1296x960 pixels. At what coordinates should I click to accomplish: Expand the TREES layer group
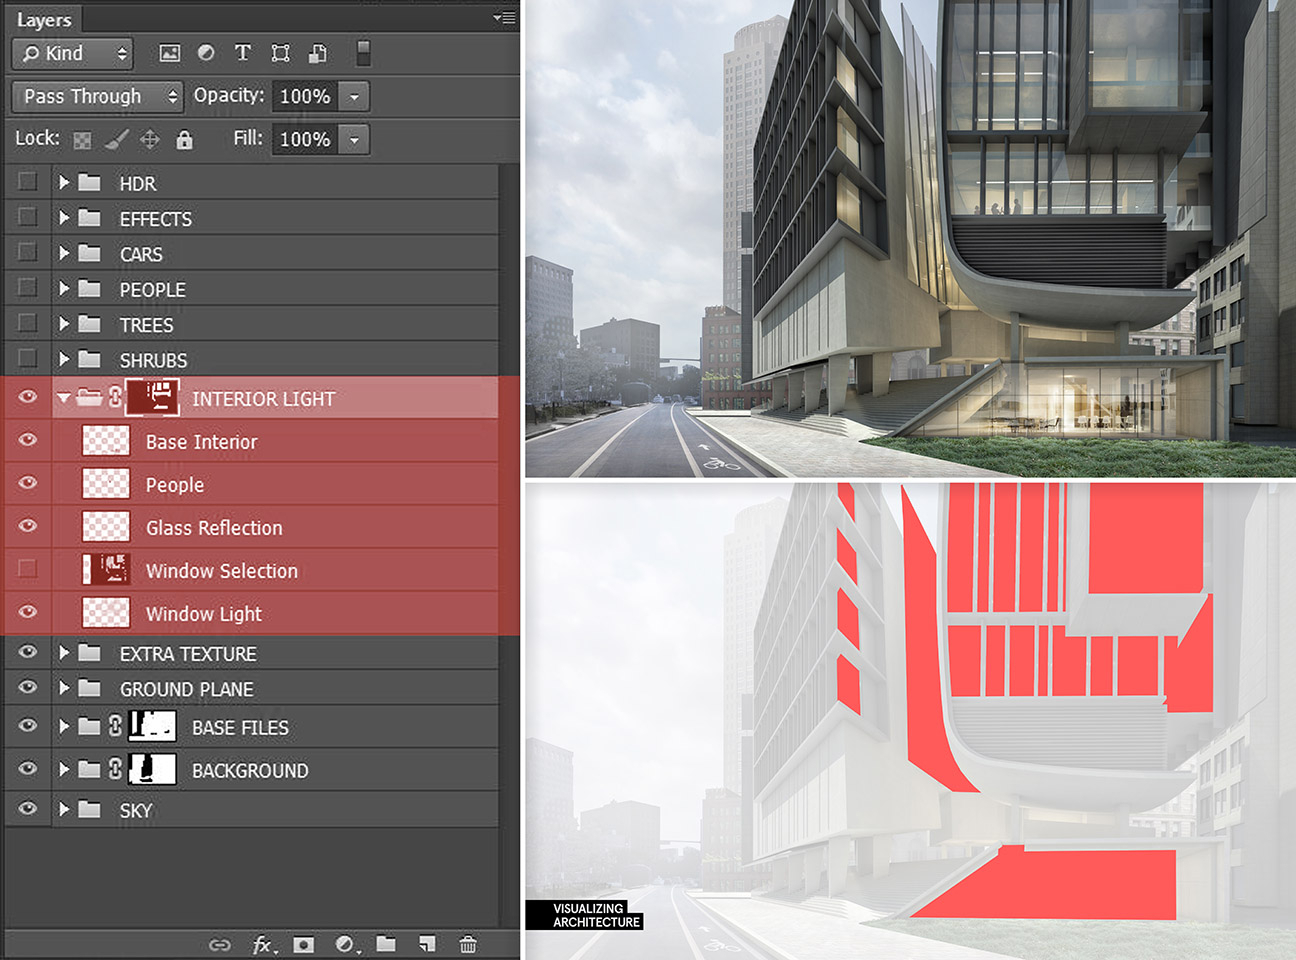[64, 324]
